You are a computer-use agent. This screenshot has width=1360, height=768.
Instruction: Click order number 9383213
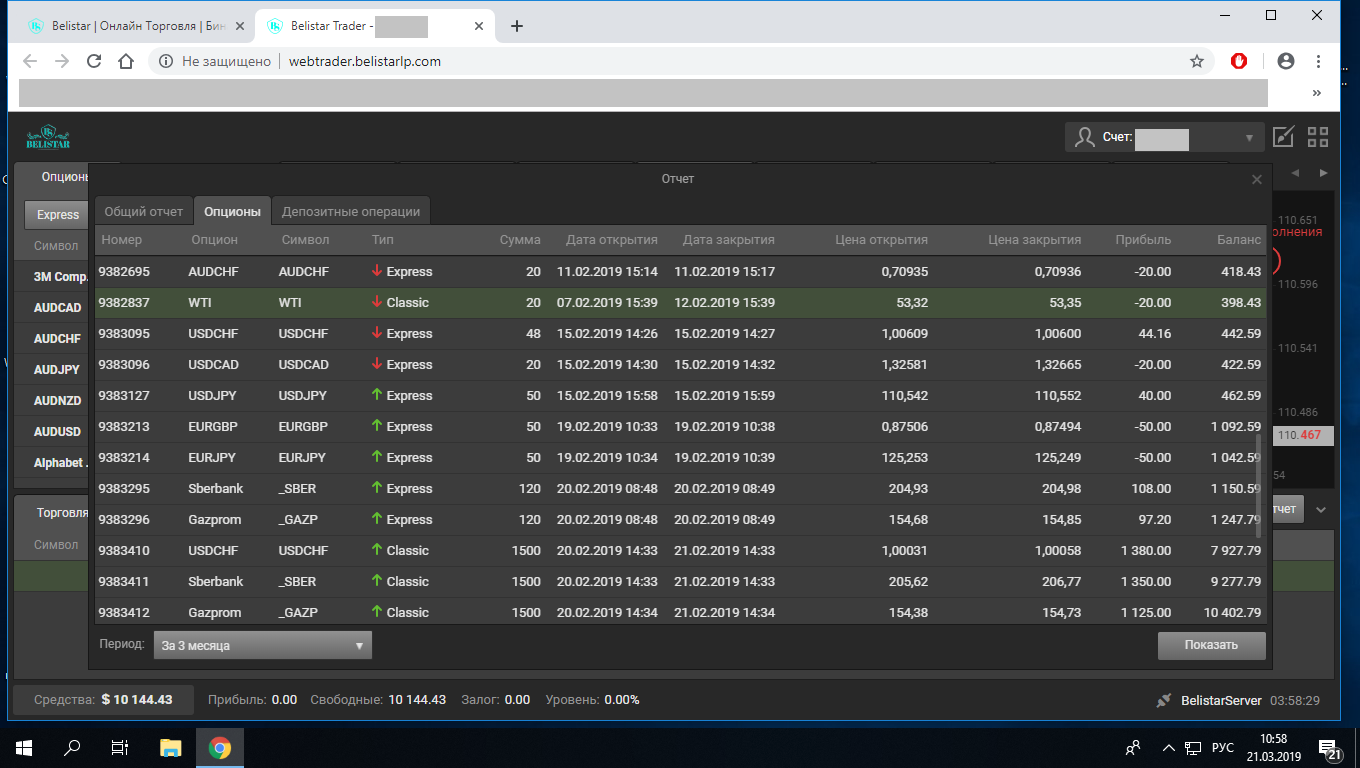(x=124, y=427)
